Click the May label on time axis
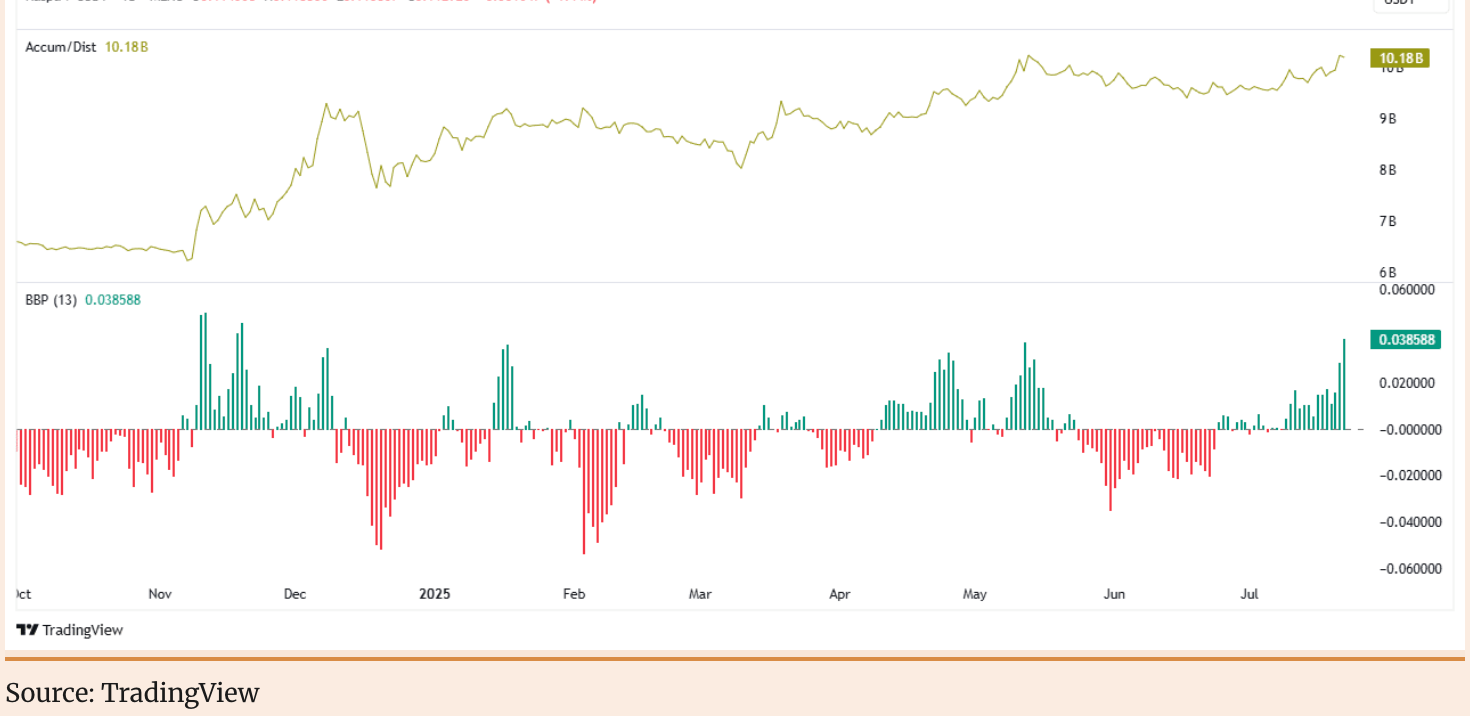Screen dimensions: 1470x716 click(974, 594)
